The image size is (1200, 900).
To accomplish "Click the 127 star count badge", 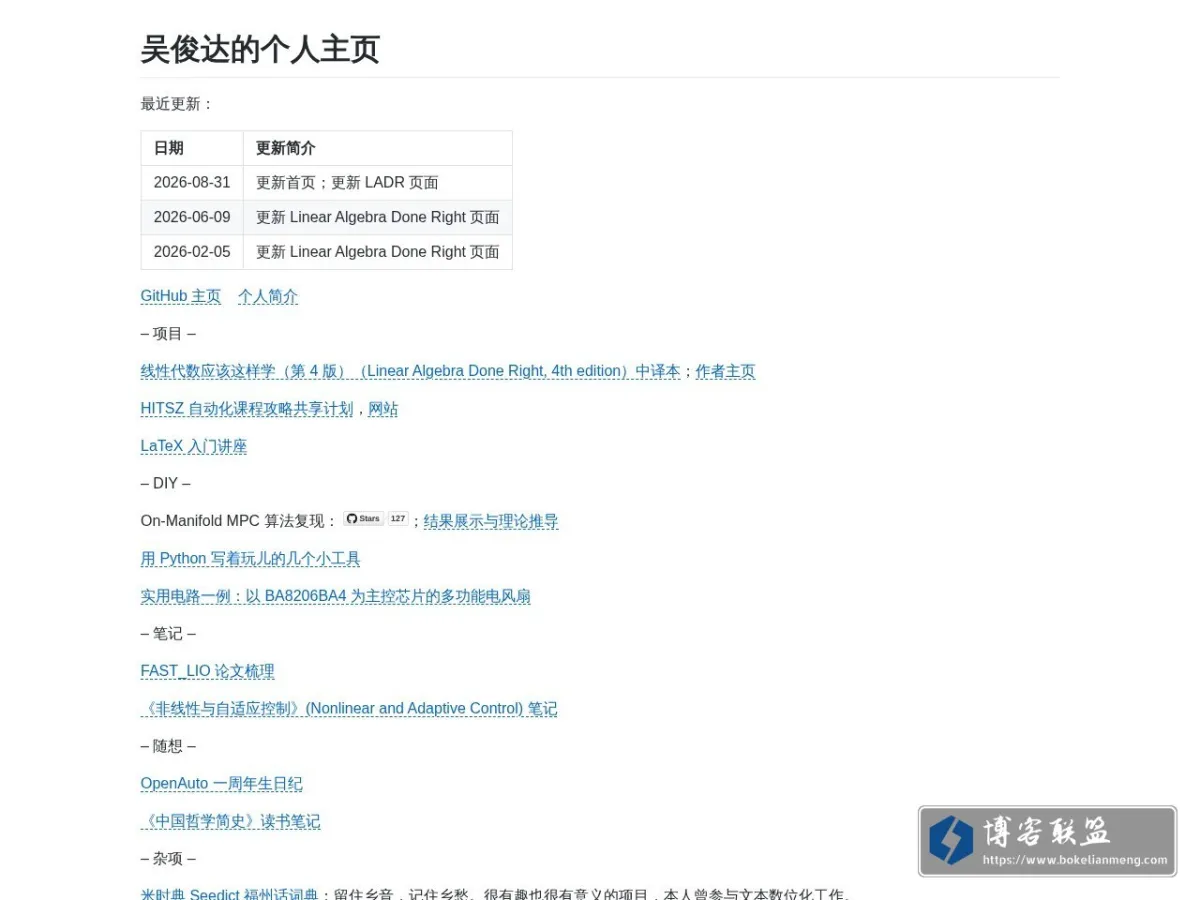I will [x=398, y=519].
